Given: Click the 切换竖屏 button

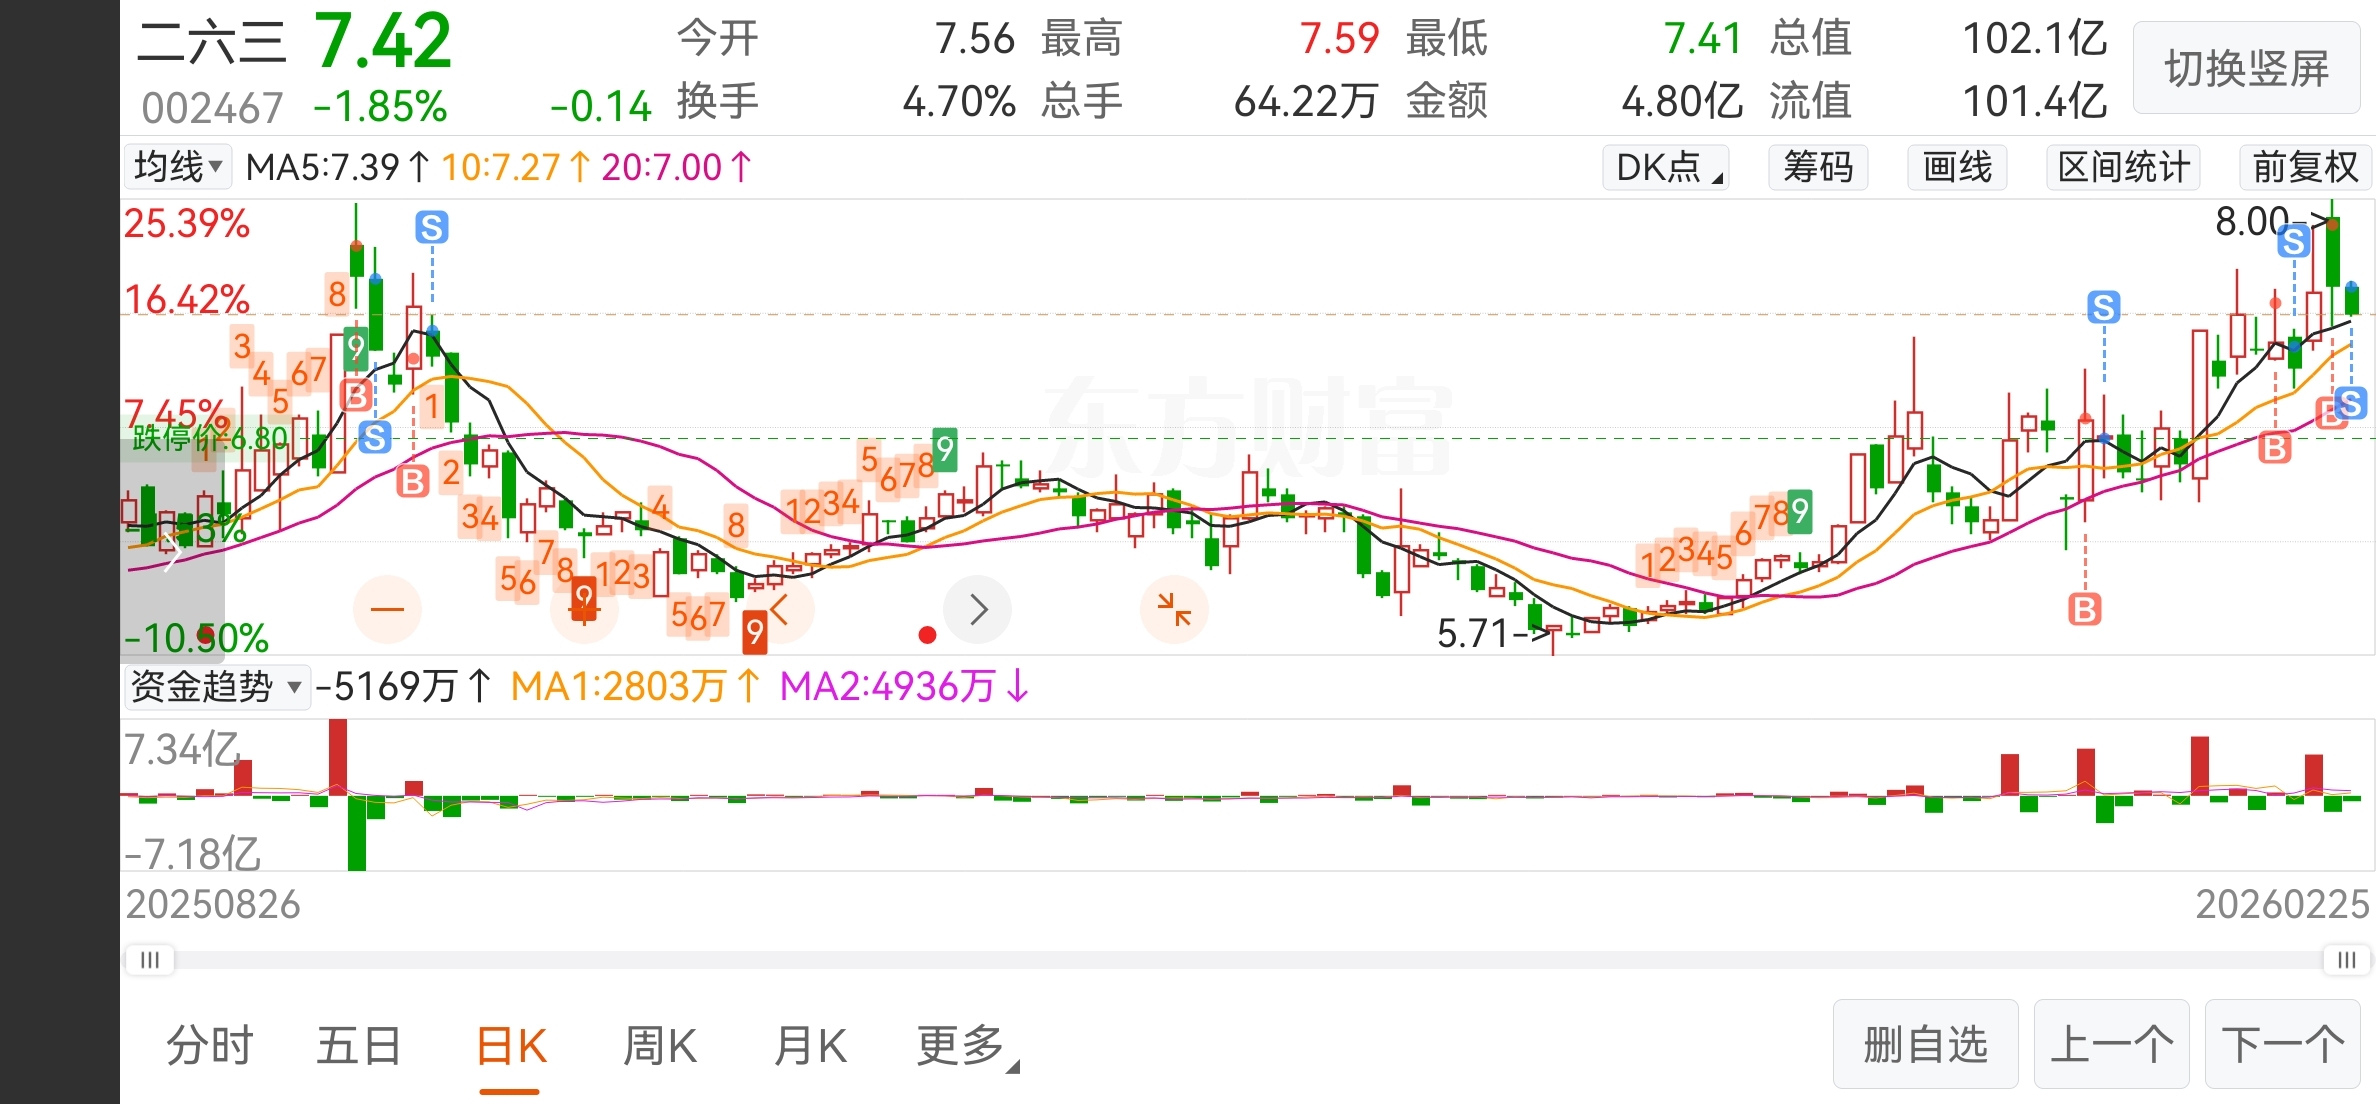Looking at the screenshot, I should [2246, 69].
